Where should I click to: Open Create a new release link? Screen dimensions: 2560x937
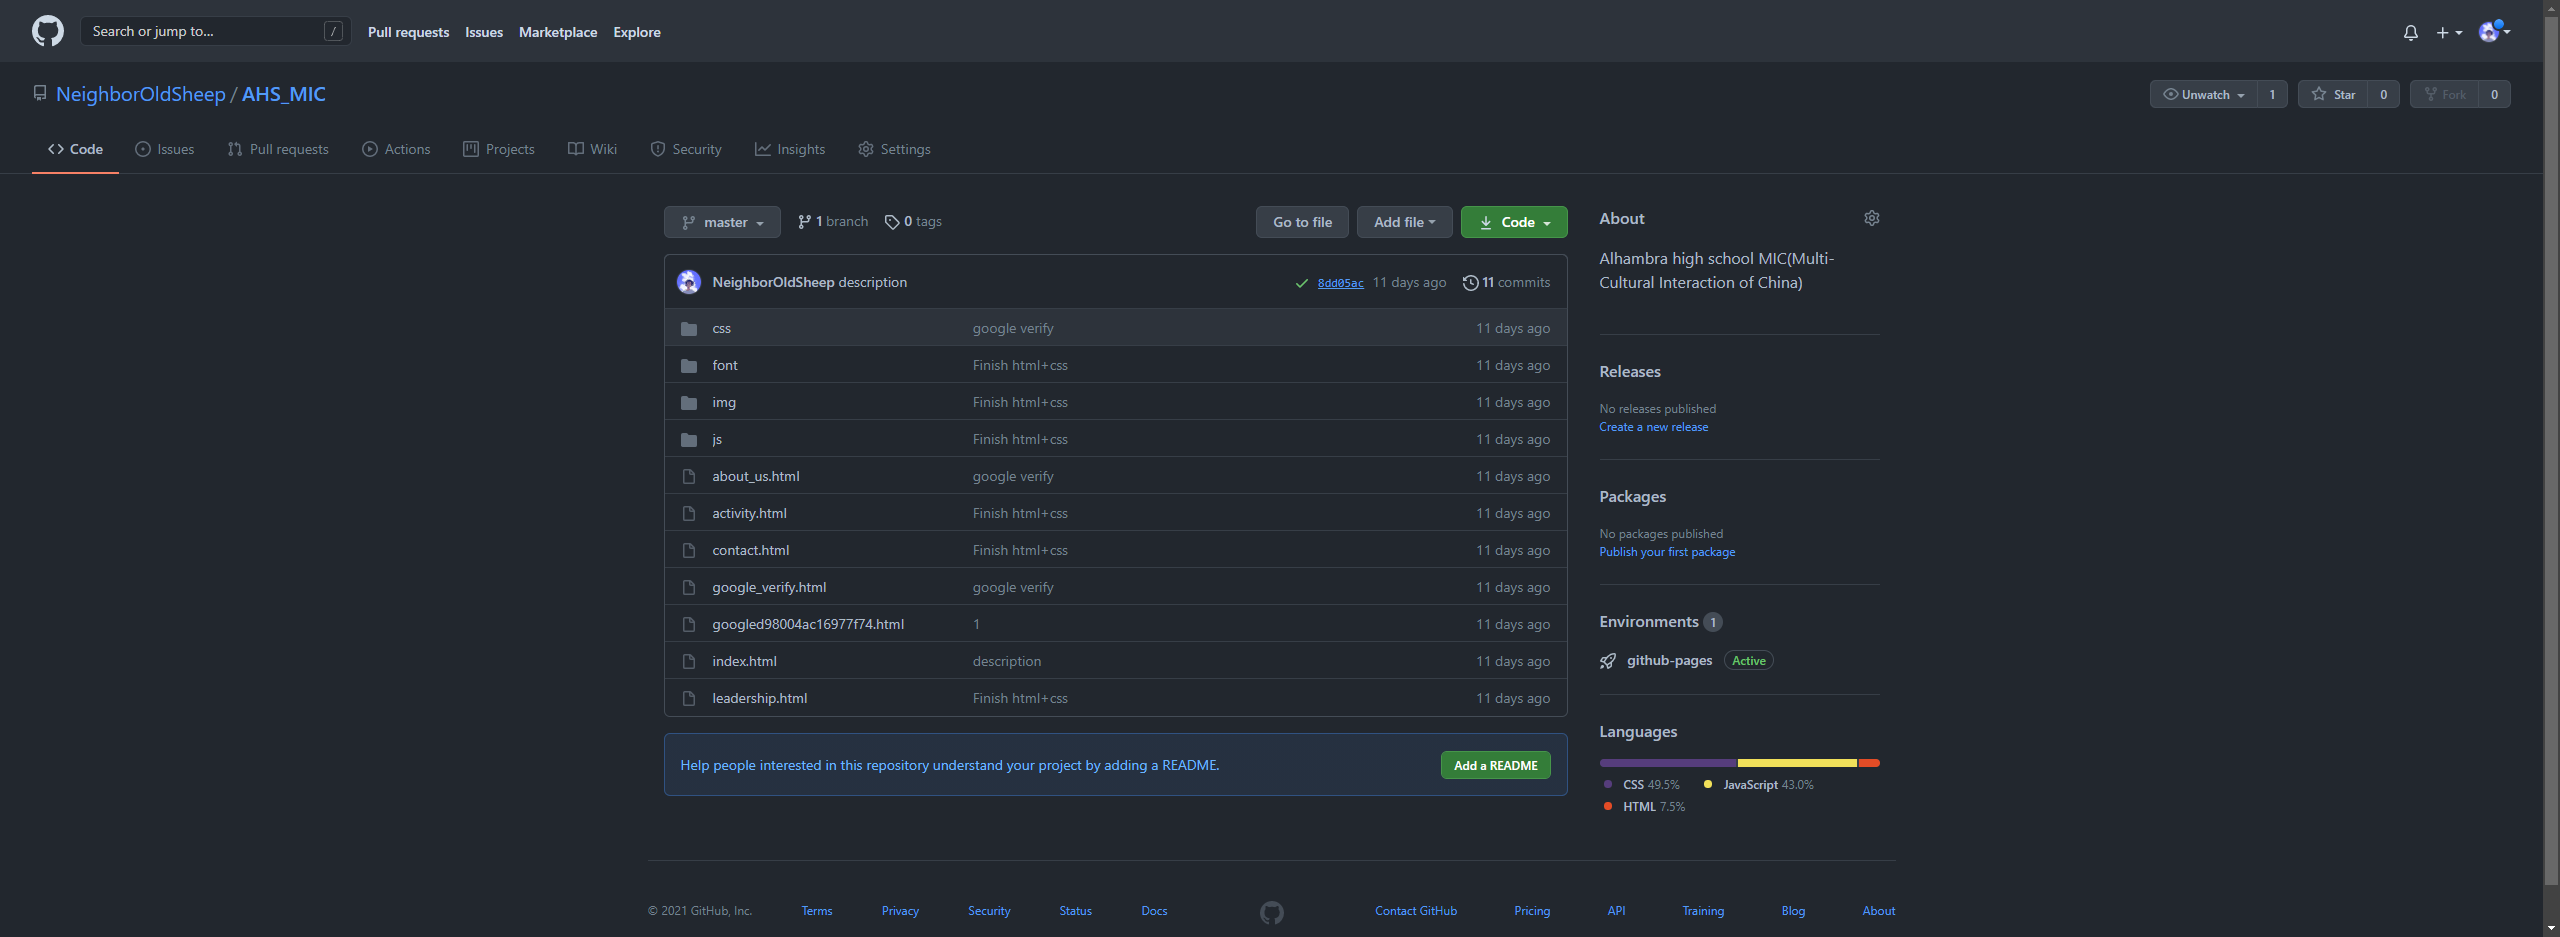click(x=1653, y=427)
